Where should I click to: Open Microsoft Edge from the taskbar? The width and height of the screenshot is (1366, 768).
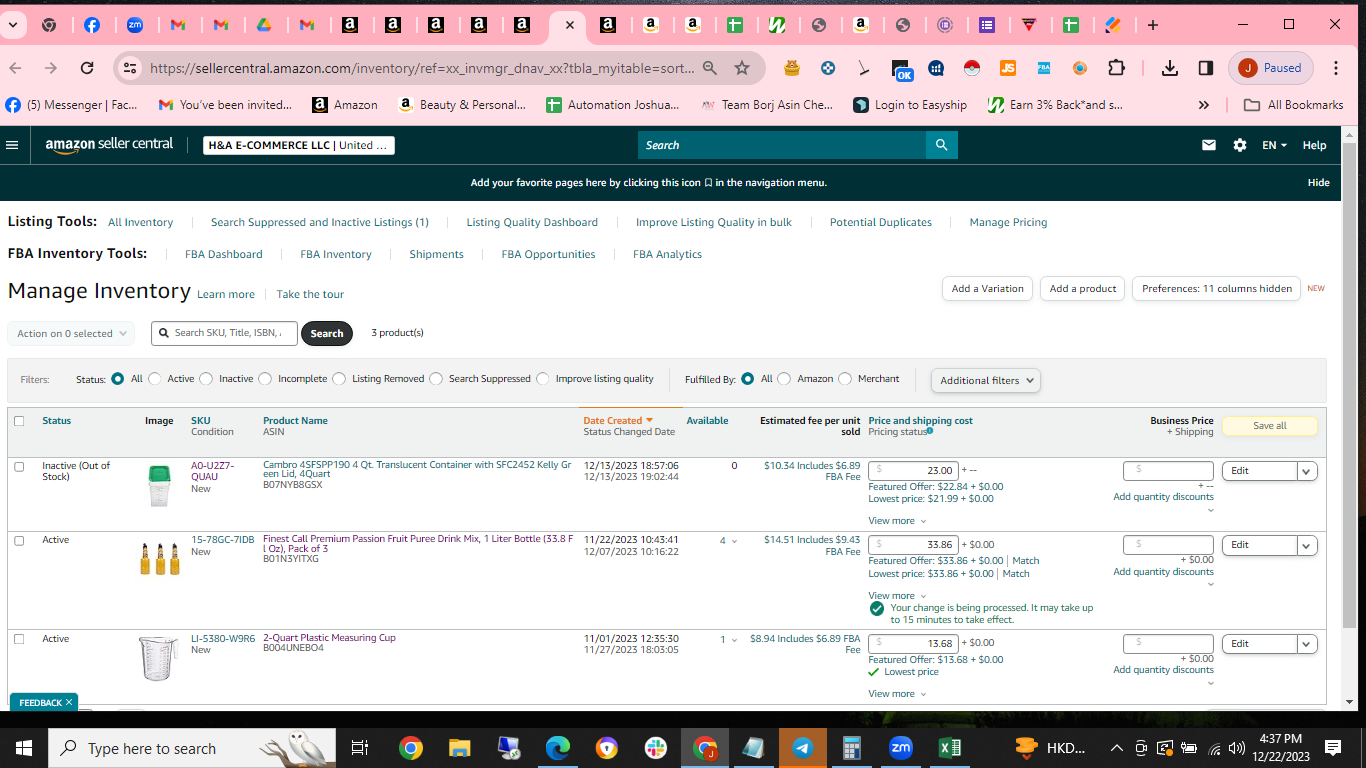tap(557, 748)
